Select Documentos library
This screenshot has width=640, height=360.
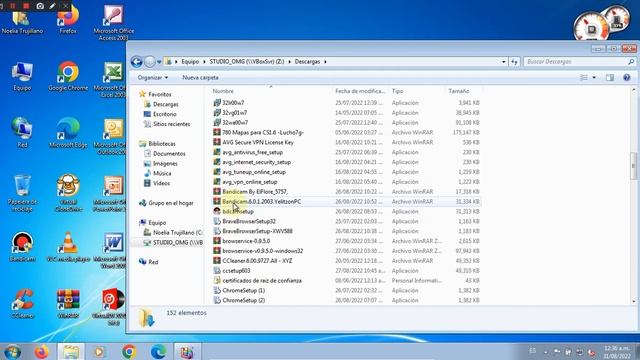pyautogui.click(x=169, y=154)
